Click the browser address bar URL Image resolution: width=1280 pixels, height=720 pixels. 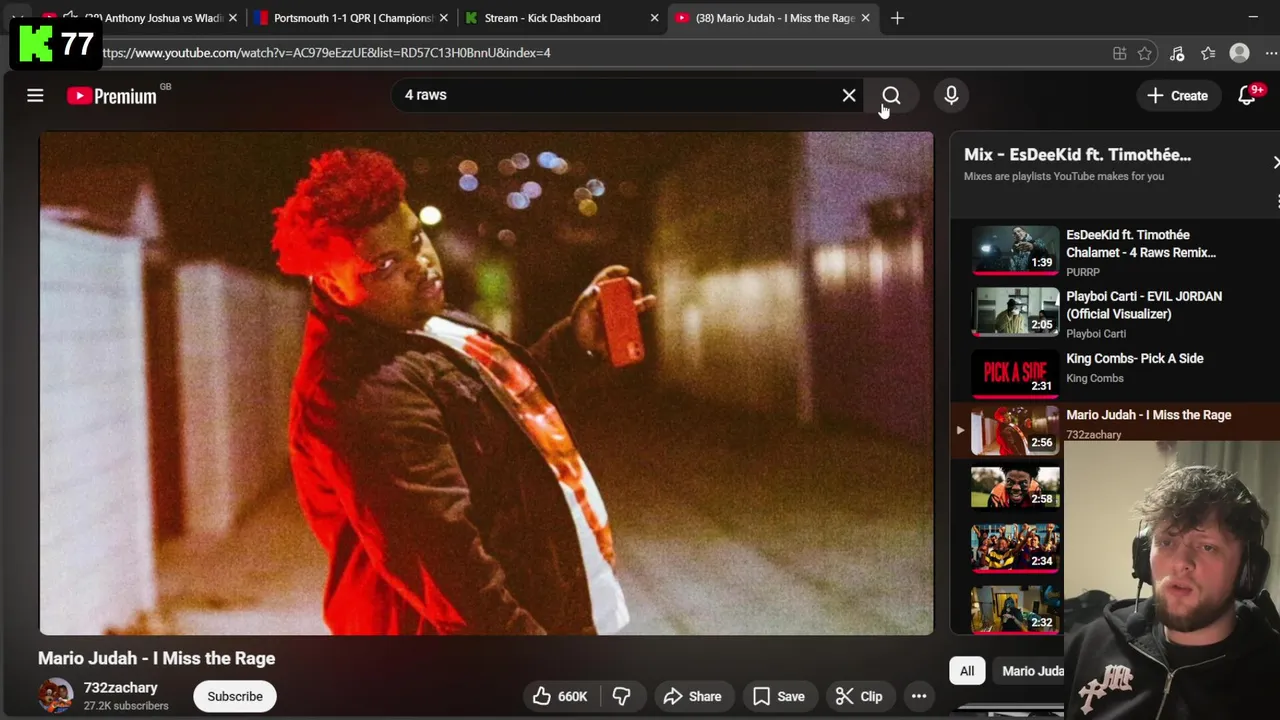[325, 53]
